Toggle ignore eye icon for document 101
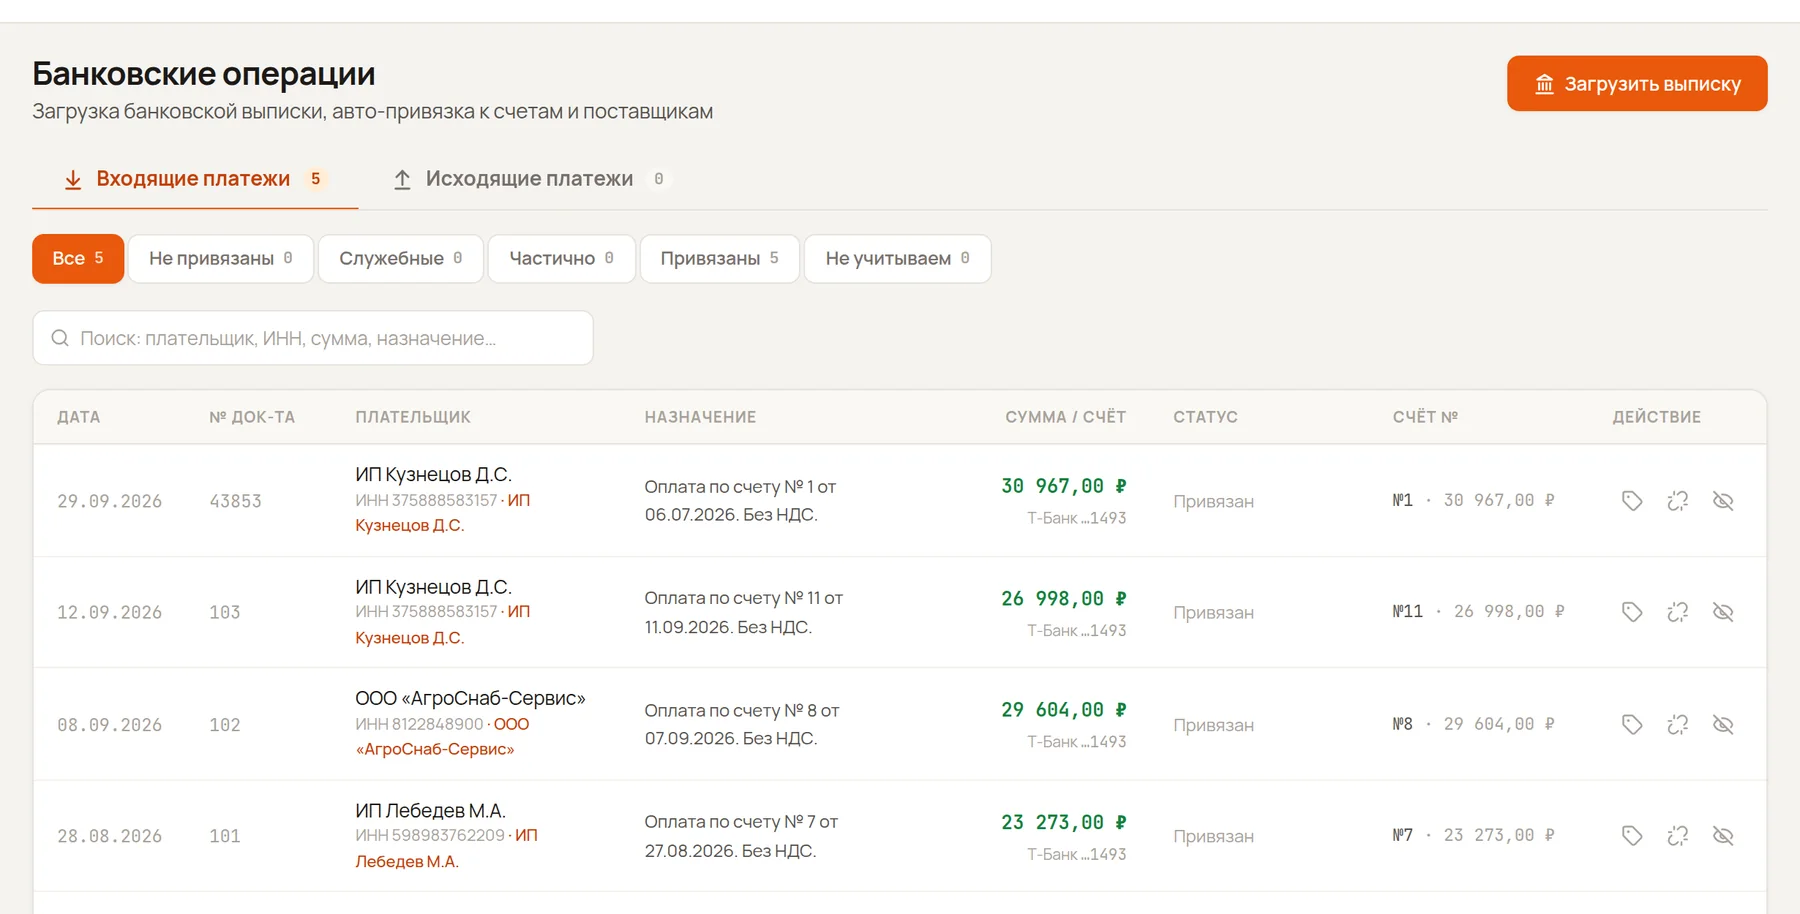This screenshot has width=1800, height=914. (1723, 836)
